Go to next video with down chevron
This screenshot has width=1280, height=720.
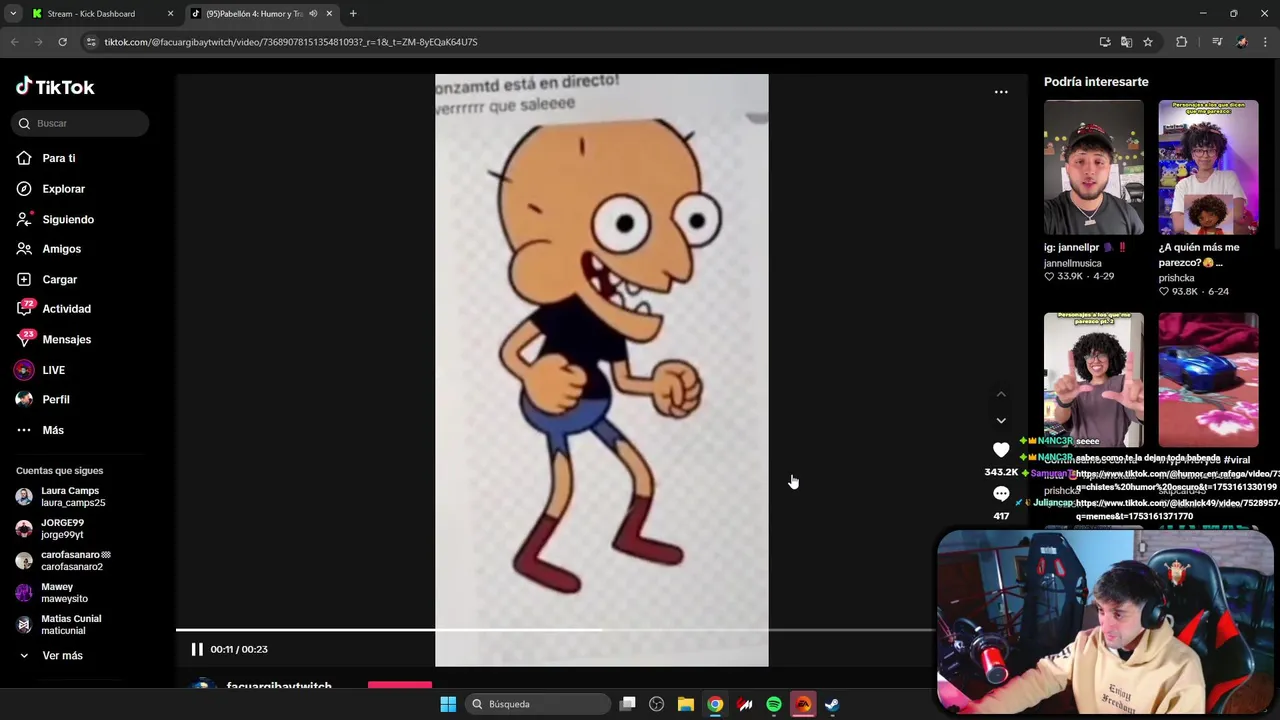click(1001, 421)
